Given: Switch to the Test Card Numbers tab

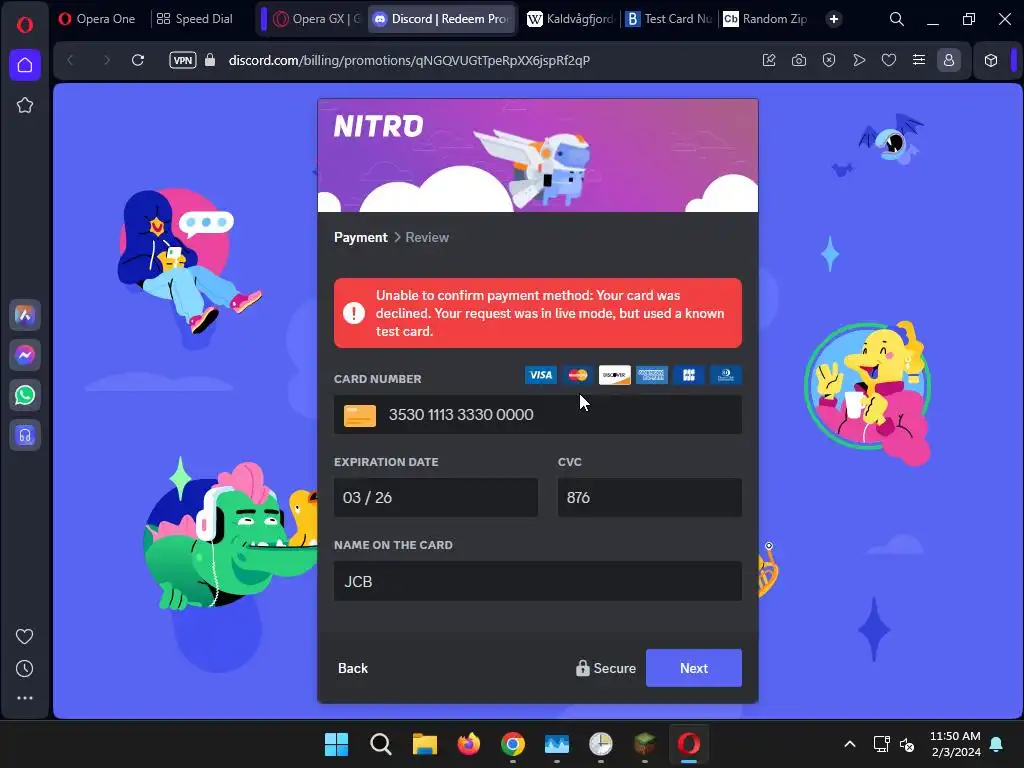Looking at the screenshot, I should [669, 19].
